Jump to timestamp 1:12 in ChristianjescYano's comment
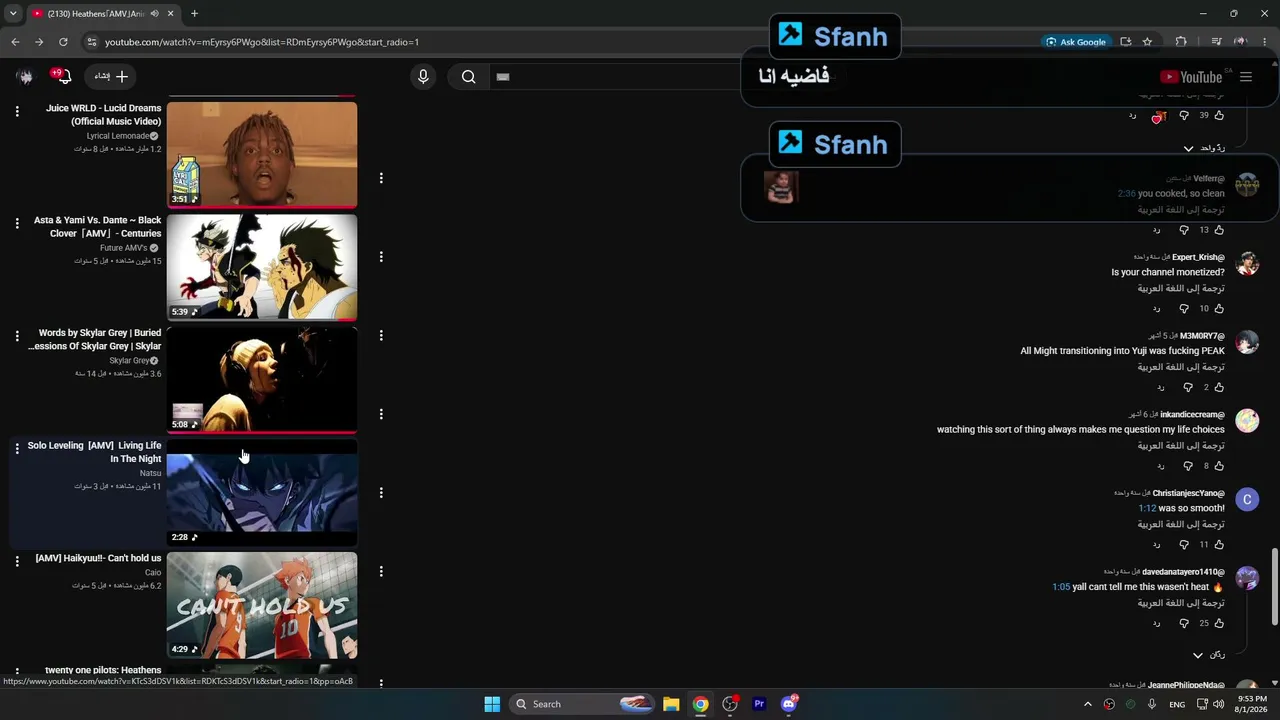The image size is (1280, 720). pos(1147,508)
